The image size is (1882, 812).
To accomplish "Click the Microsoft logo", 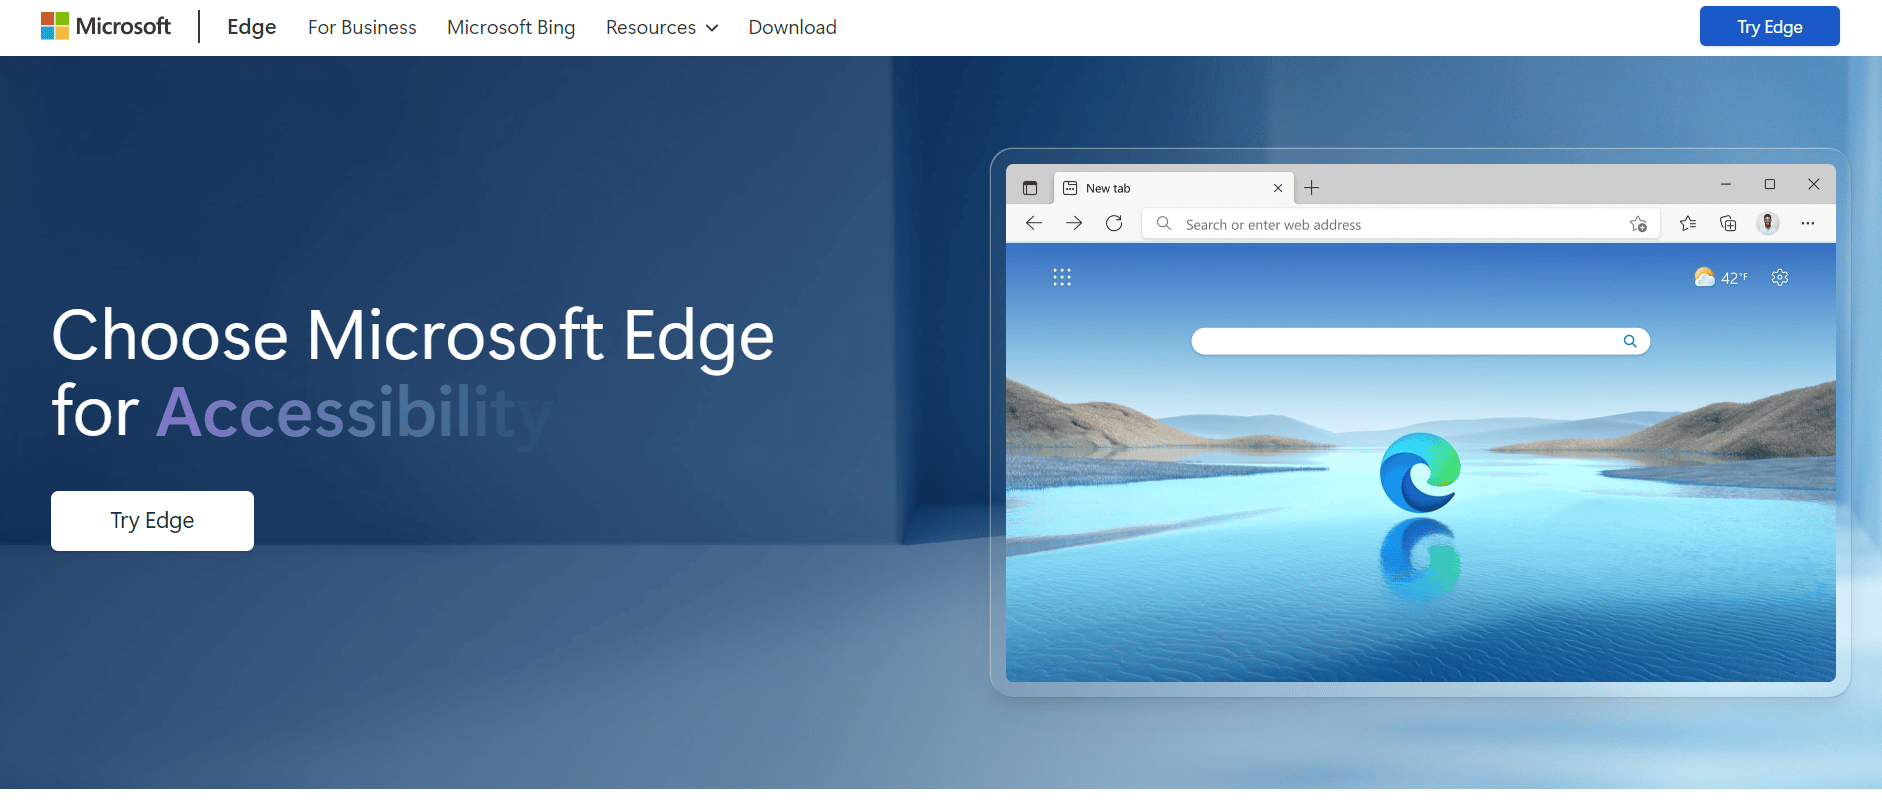I will (x=106, y=26).
